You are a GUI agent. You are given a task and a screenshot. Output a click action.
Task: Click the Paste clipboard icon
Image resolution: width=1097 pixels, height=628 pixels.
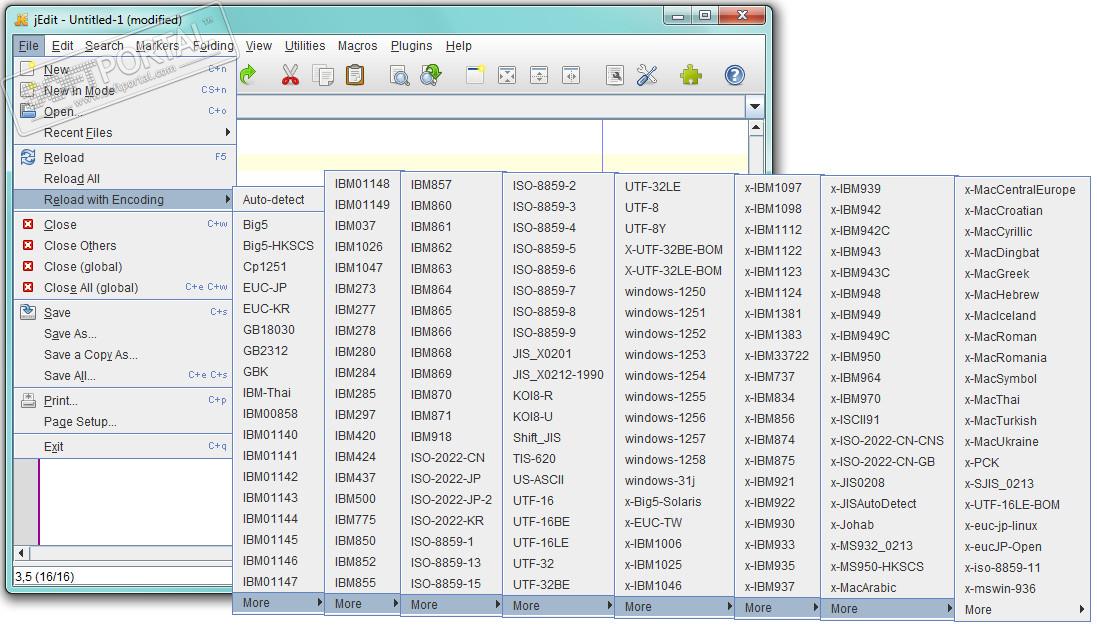click(x=355, y=75)
